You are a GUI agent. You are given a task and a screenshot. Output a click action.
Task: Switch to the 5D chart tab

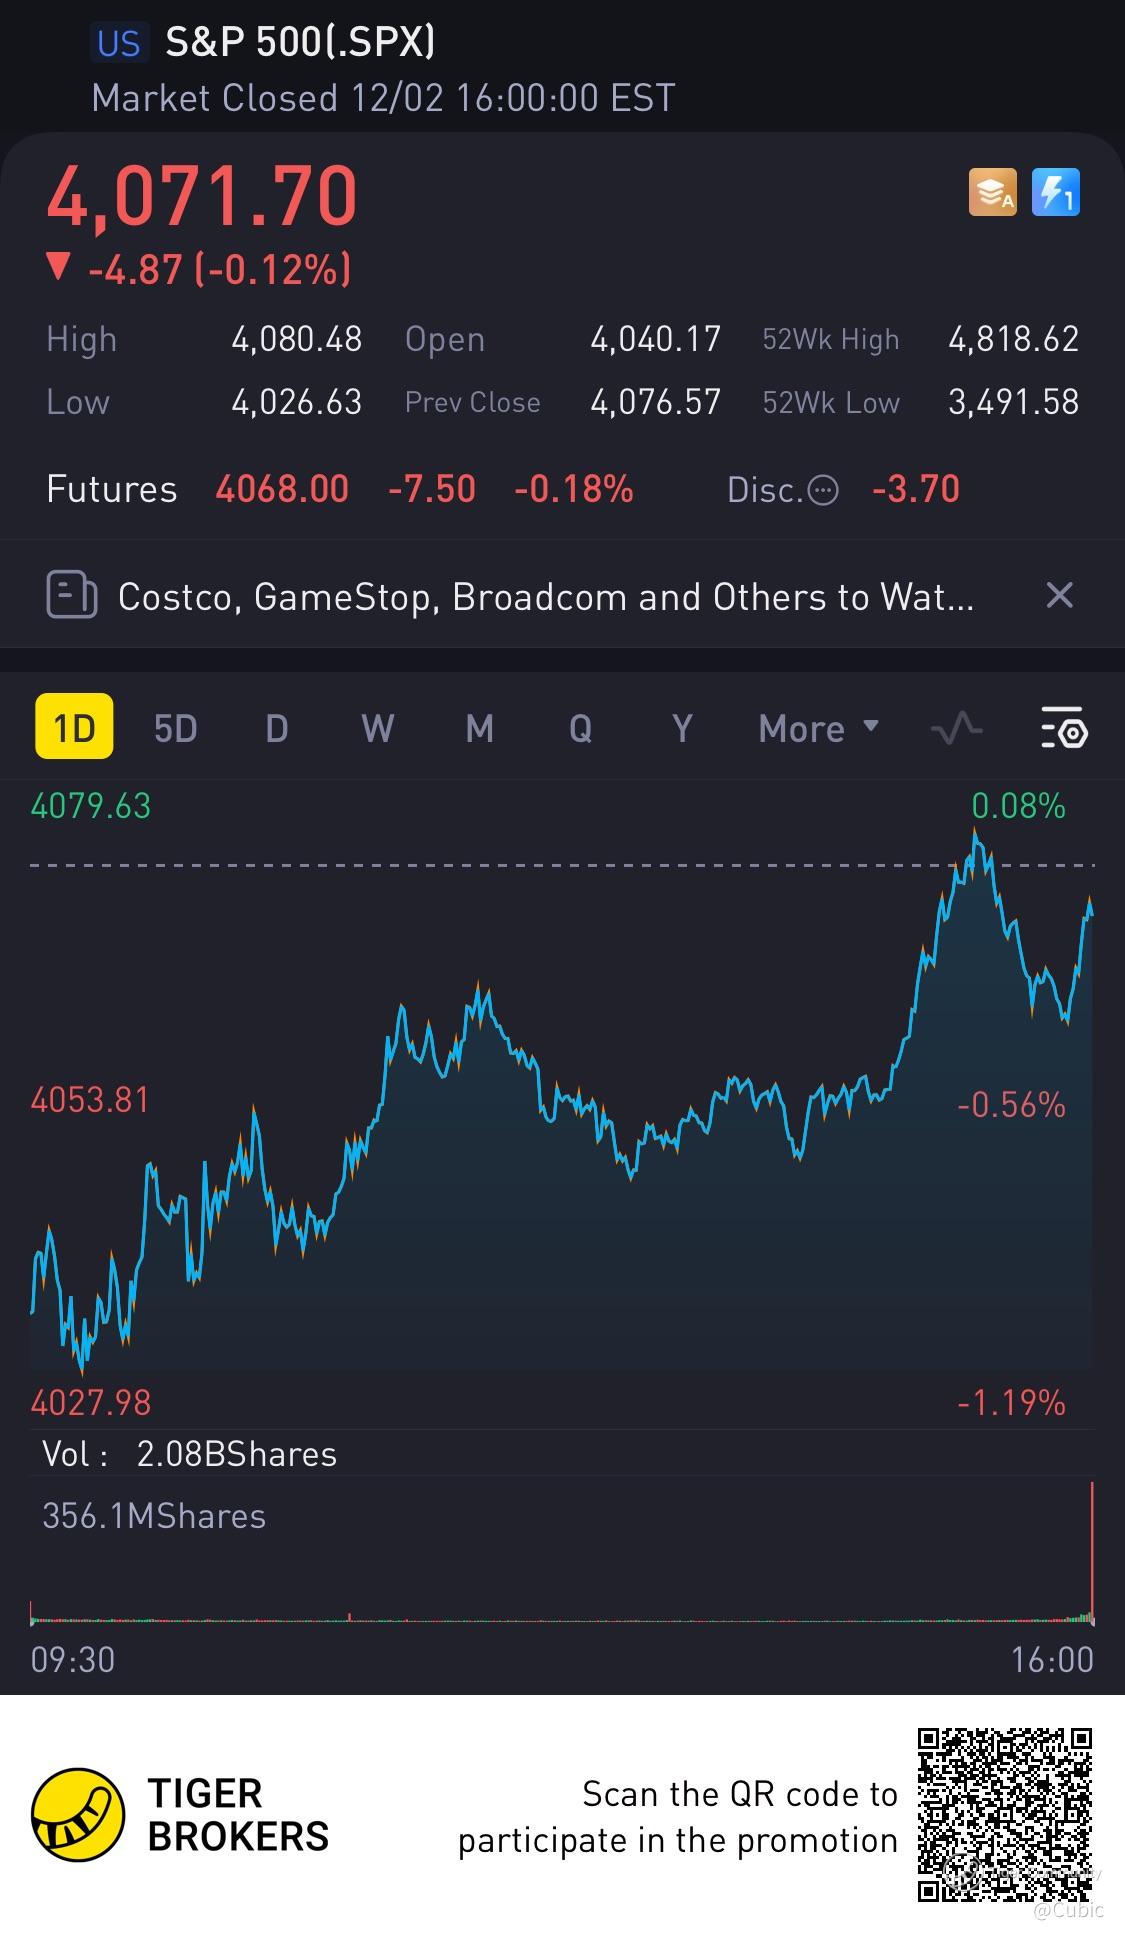tap(175, 729)
